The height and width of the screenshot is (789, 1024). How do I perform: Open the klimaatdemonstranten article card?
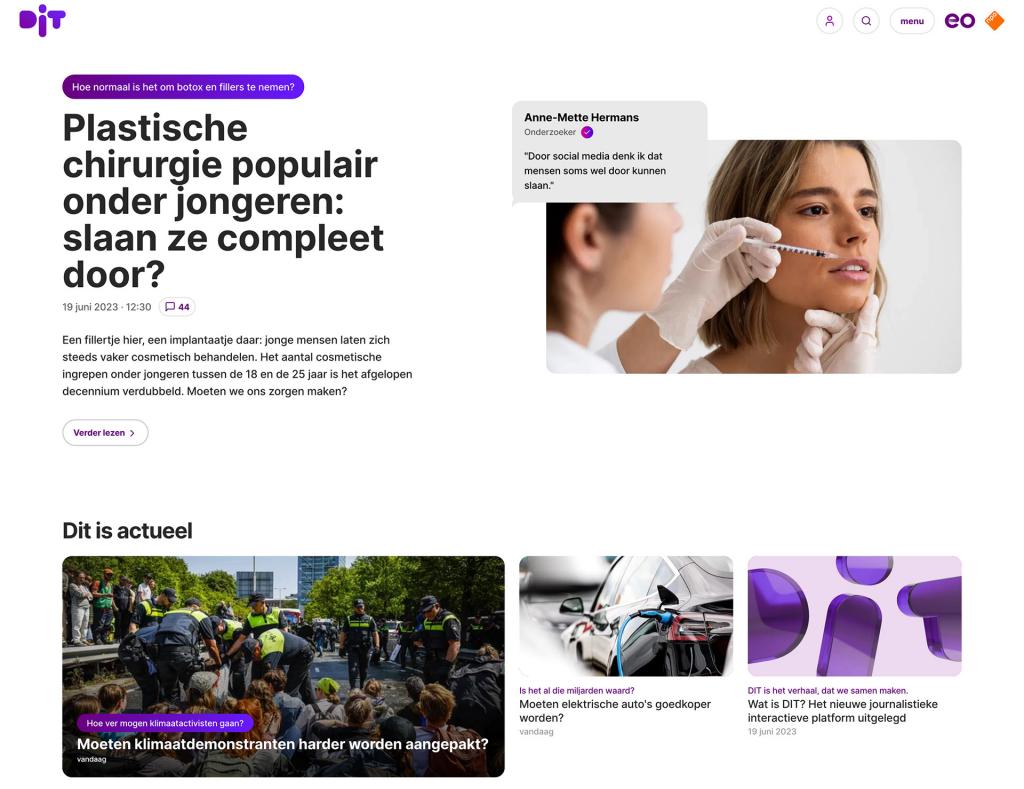coord(283,666)
